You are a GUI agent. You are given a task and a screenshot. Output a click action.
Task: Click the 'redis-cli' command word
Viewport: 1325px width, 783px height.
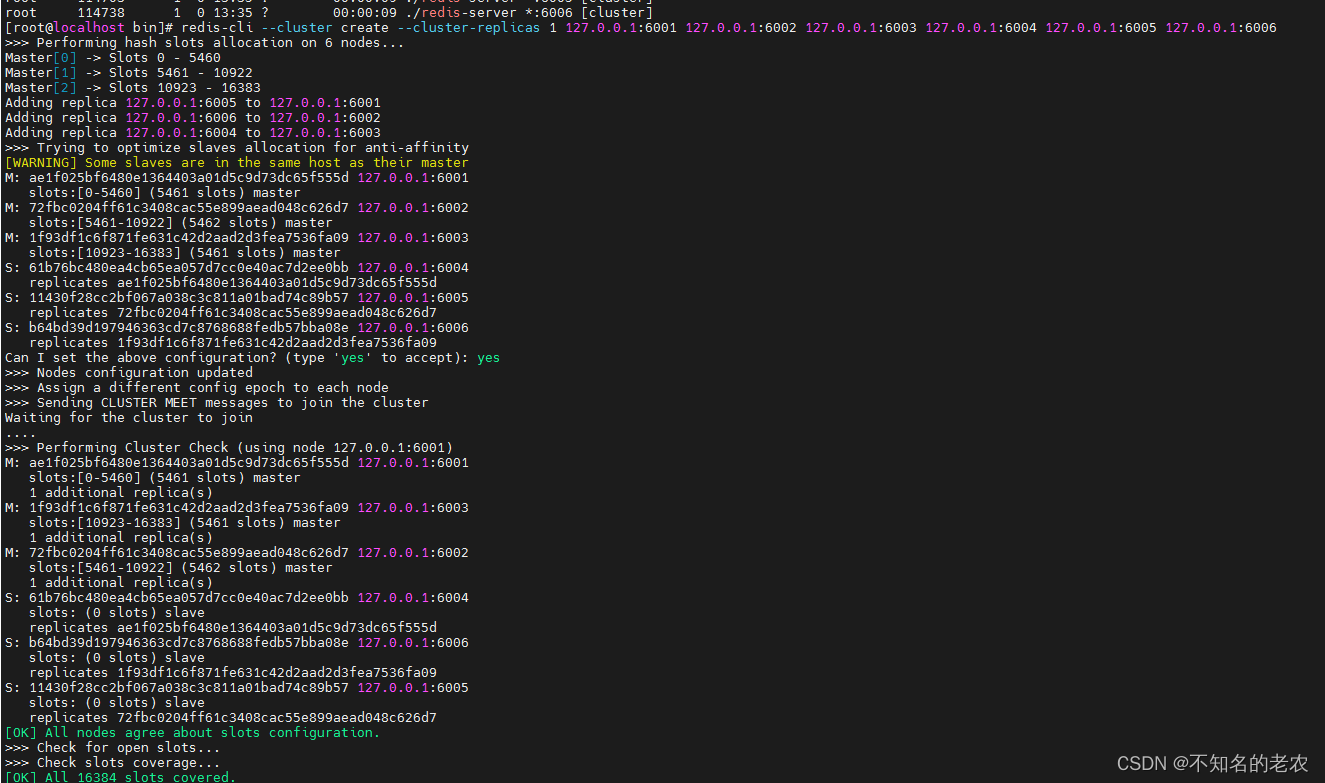[216, 28]
